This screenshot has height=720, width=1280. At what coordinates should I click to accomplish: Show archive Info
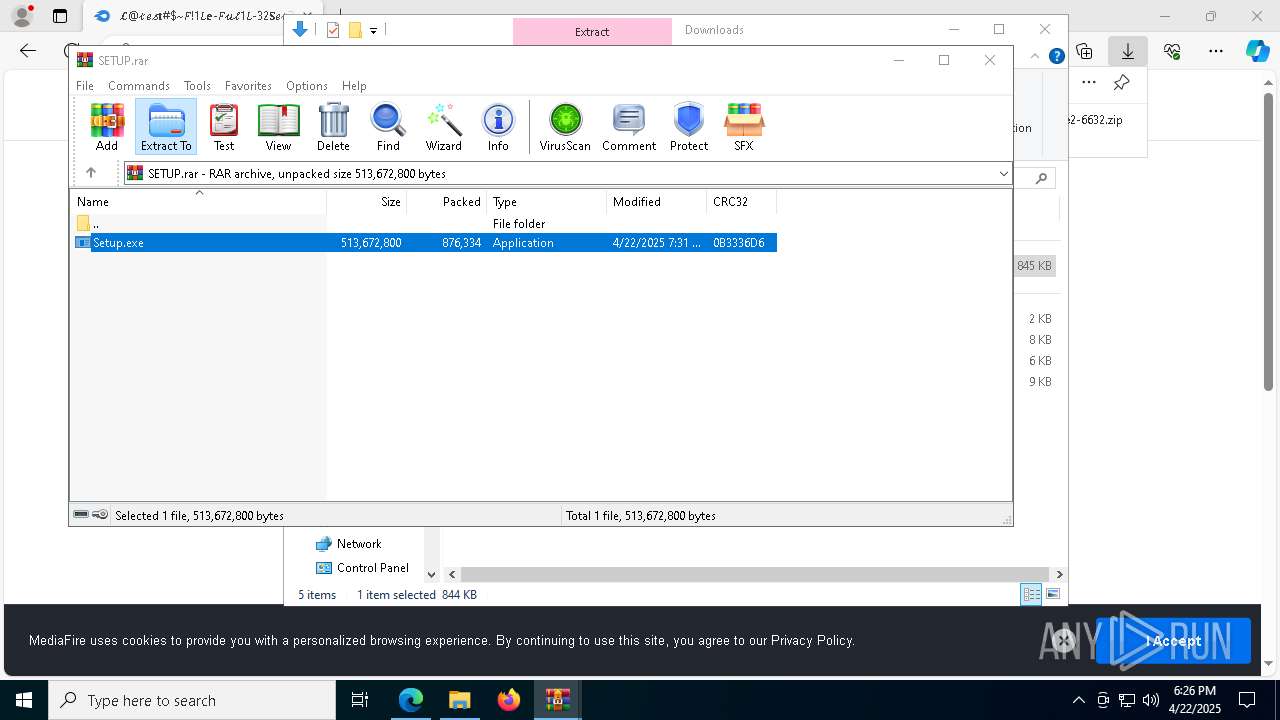coord(498,127)
